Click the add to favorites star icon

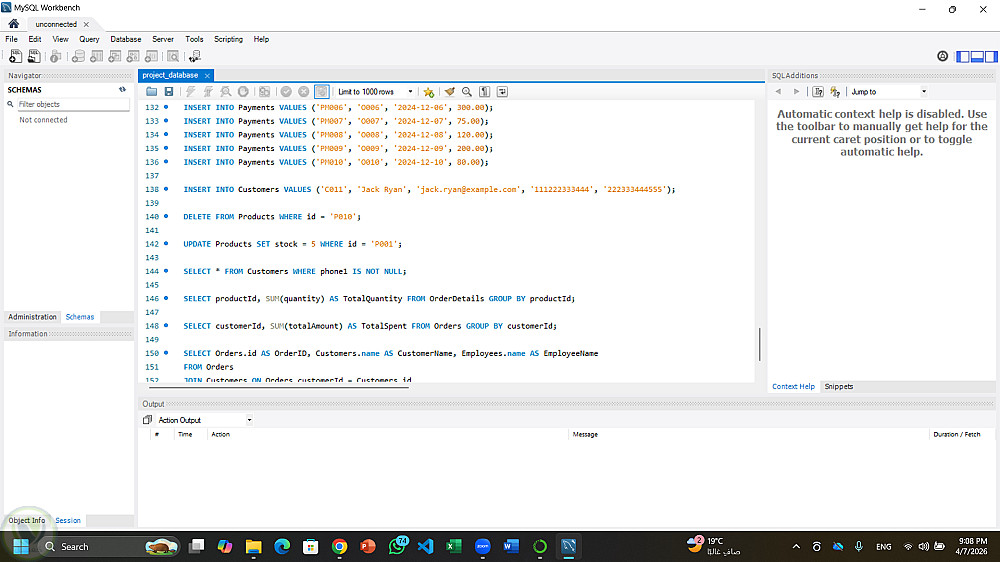(429, 91)
